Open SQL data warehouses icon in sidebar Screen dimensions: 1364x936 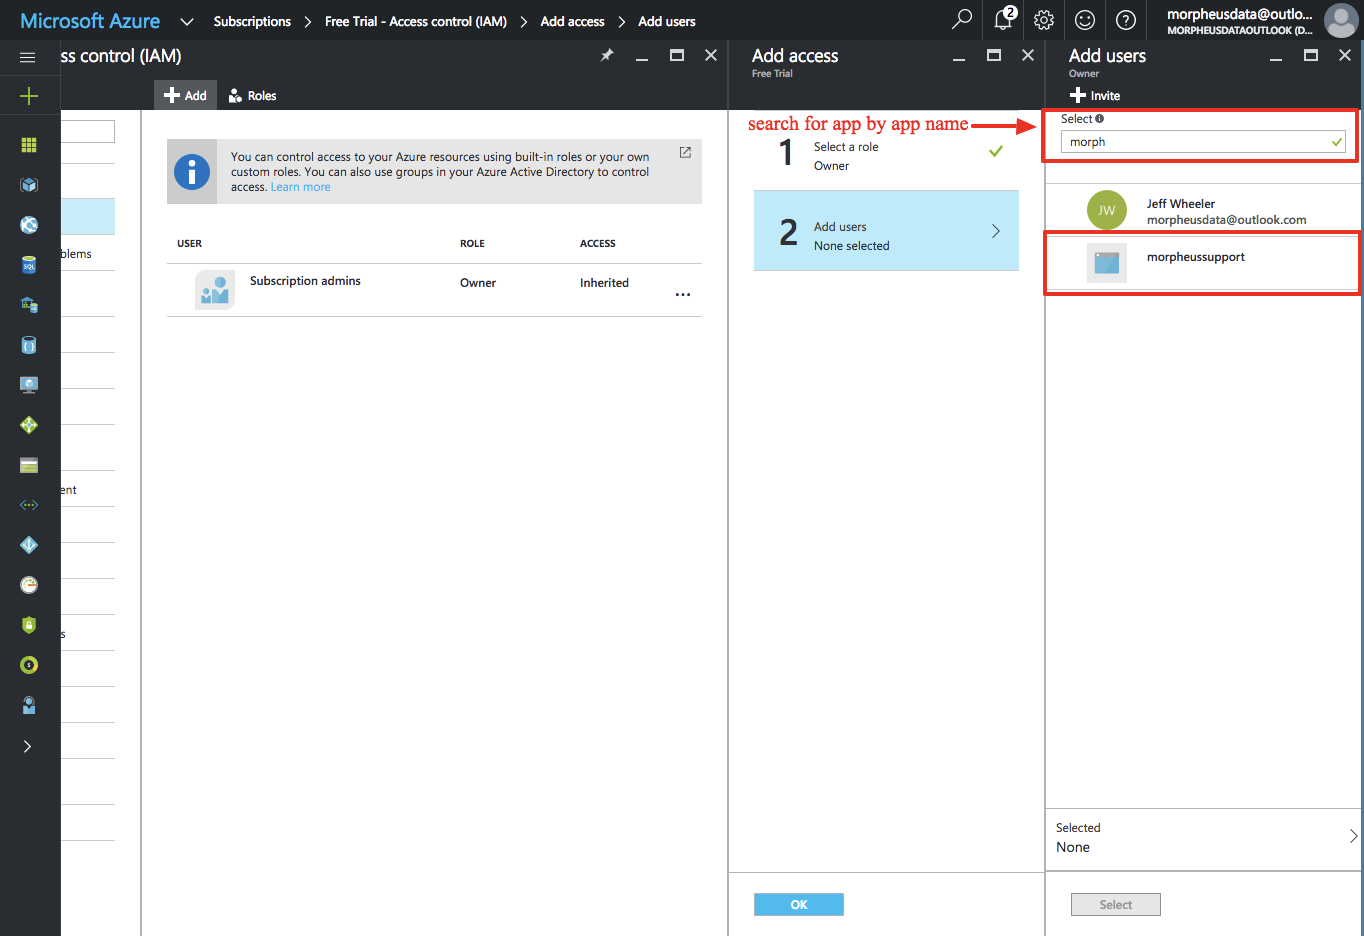click(x=29, y=305)
